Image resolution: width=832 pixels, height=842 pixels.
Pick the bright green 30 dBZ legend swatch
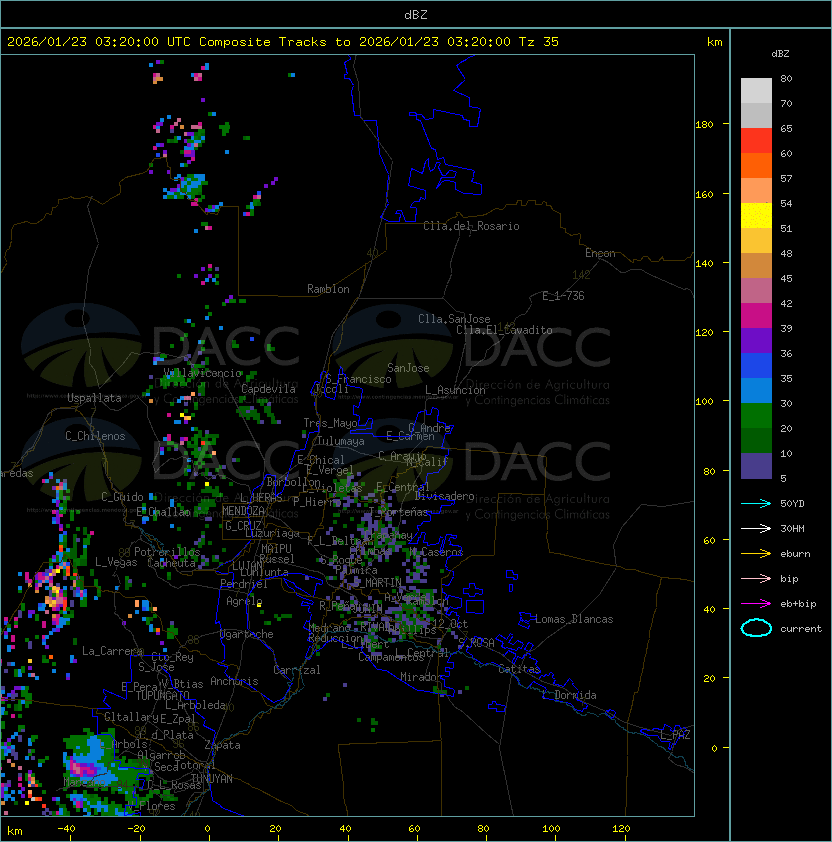pos(756,416)
